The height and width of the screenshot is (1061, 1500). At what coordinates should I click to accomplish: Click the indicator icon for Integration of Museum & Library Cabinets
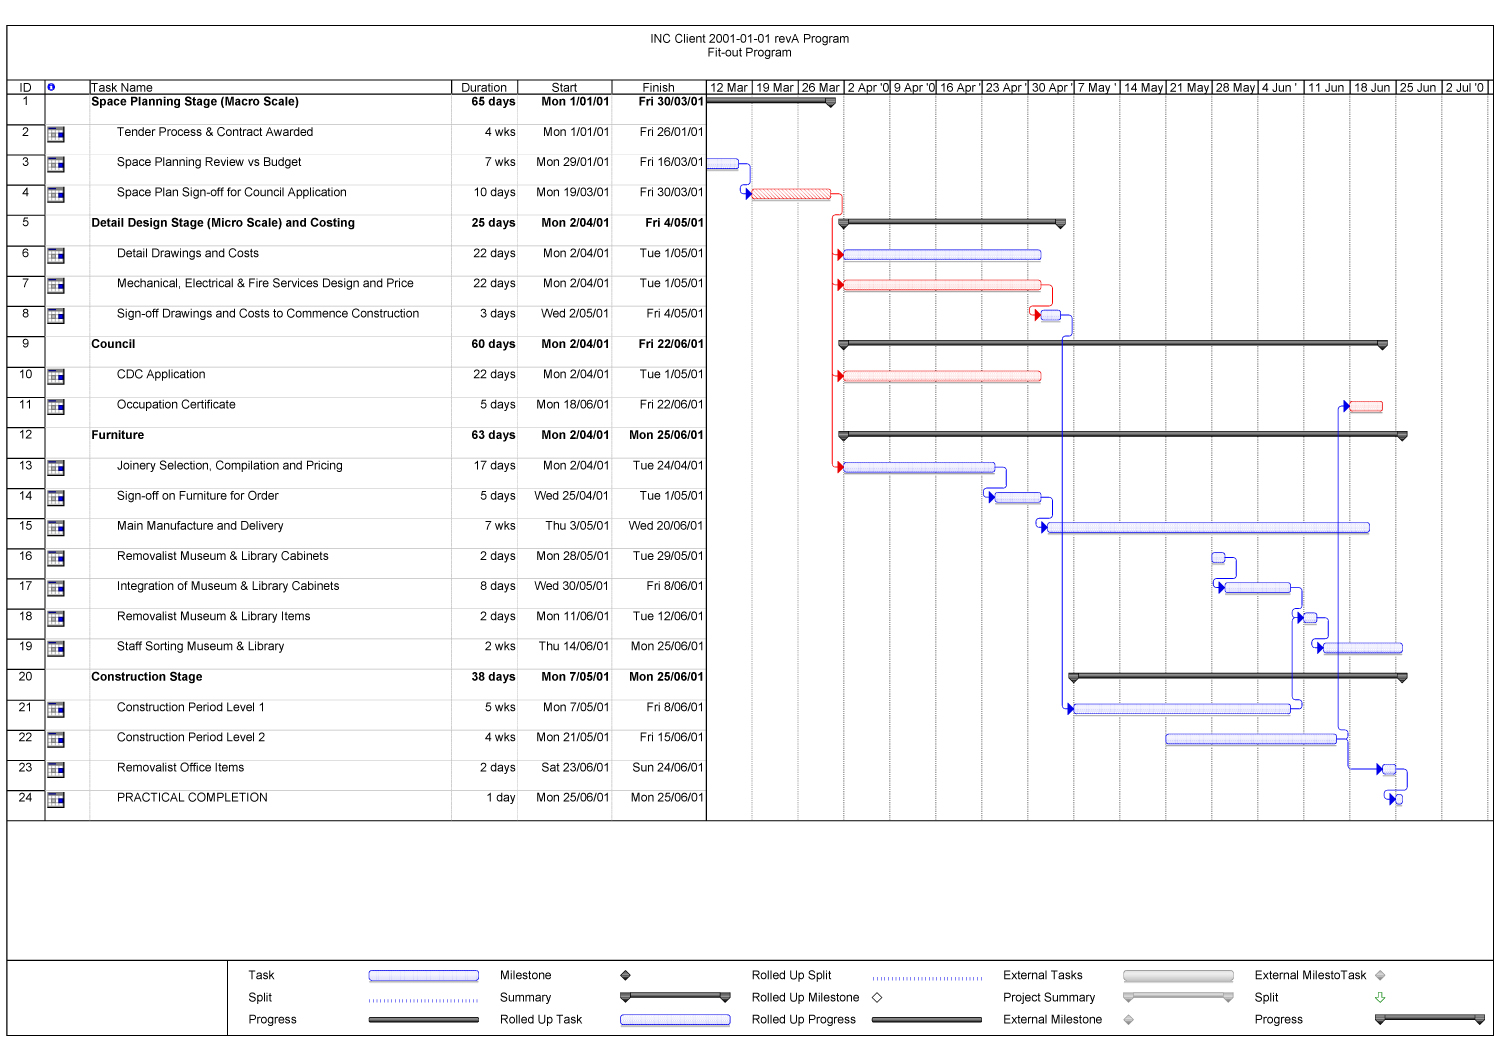coord(56,588)
